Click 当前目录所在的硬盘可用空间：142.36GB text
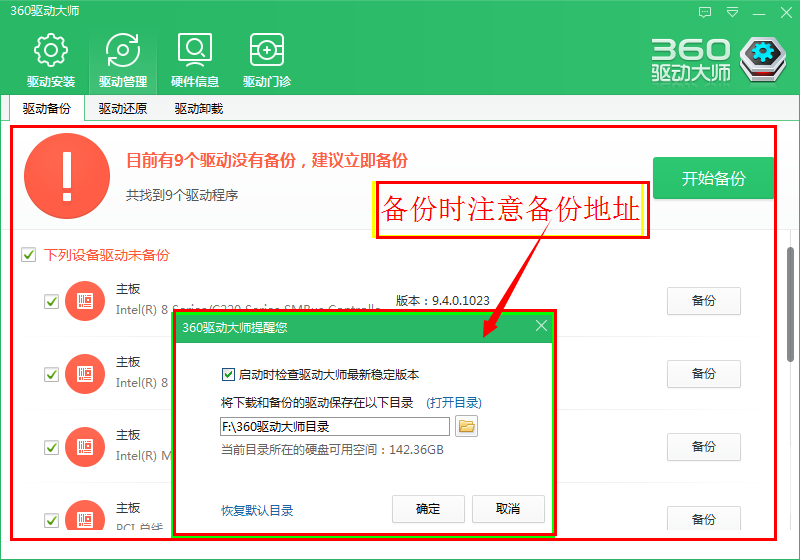Screen dimensions: 800x560 click(332, 450)
